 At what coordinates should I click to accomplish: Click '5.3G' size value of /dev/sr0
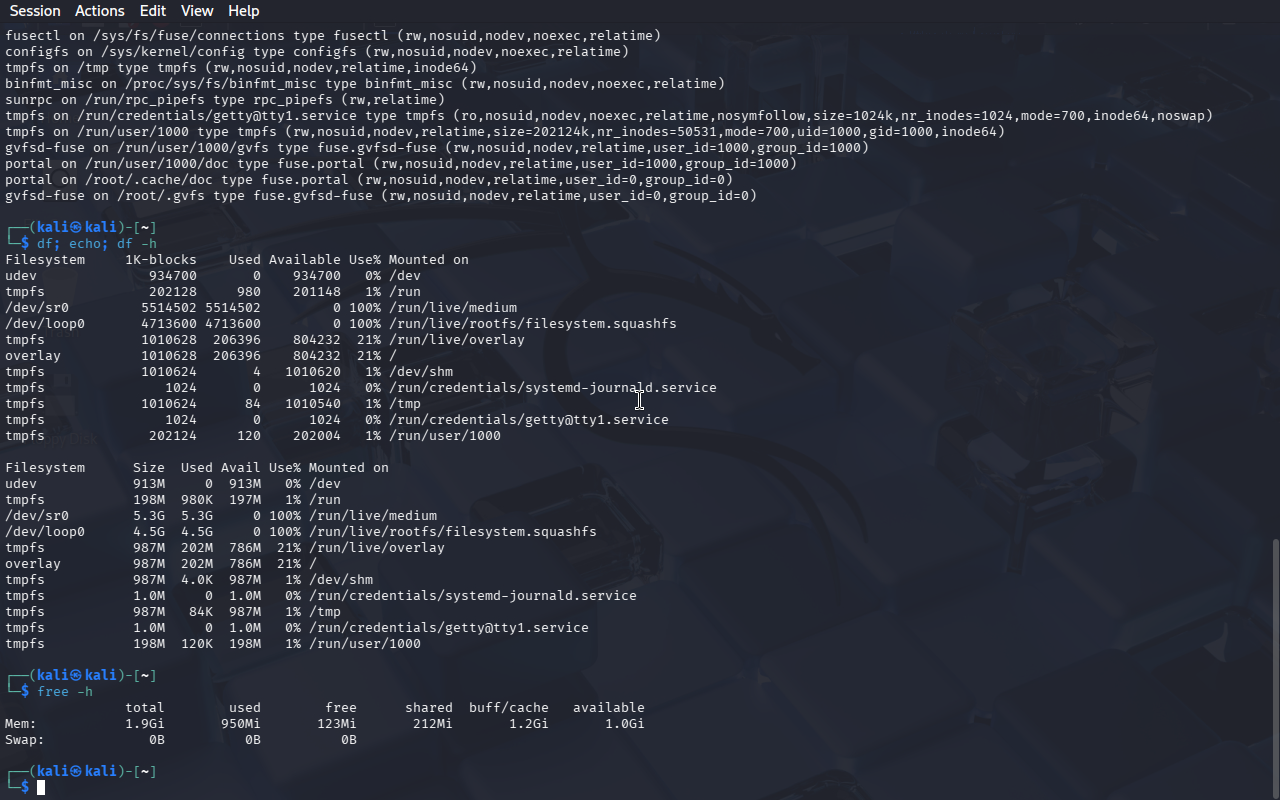(x=148, y=516)
